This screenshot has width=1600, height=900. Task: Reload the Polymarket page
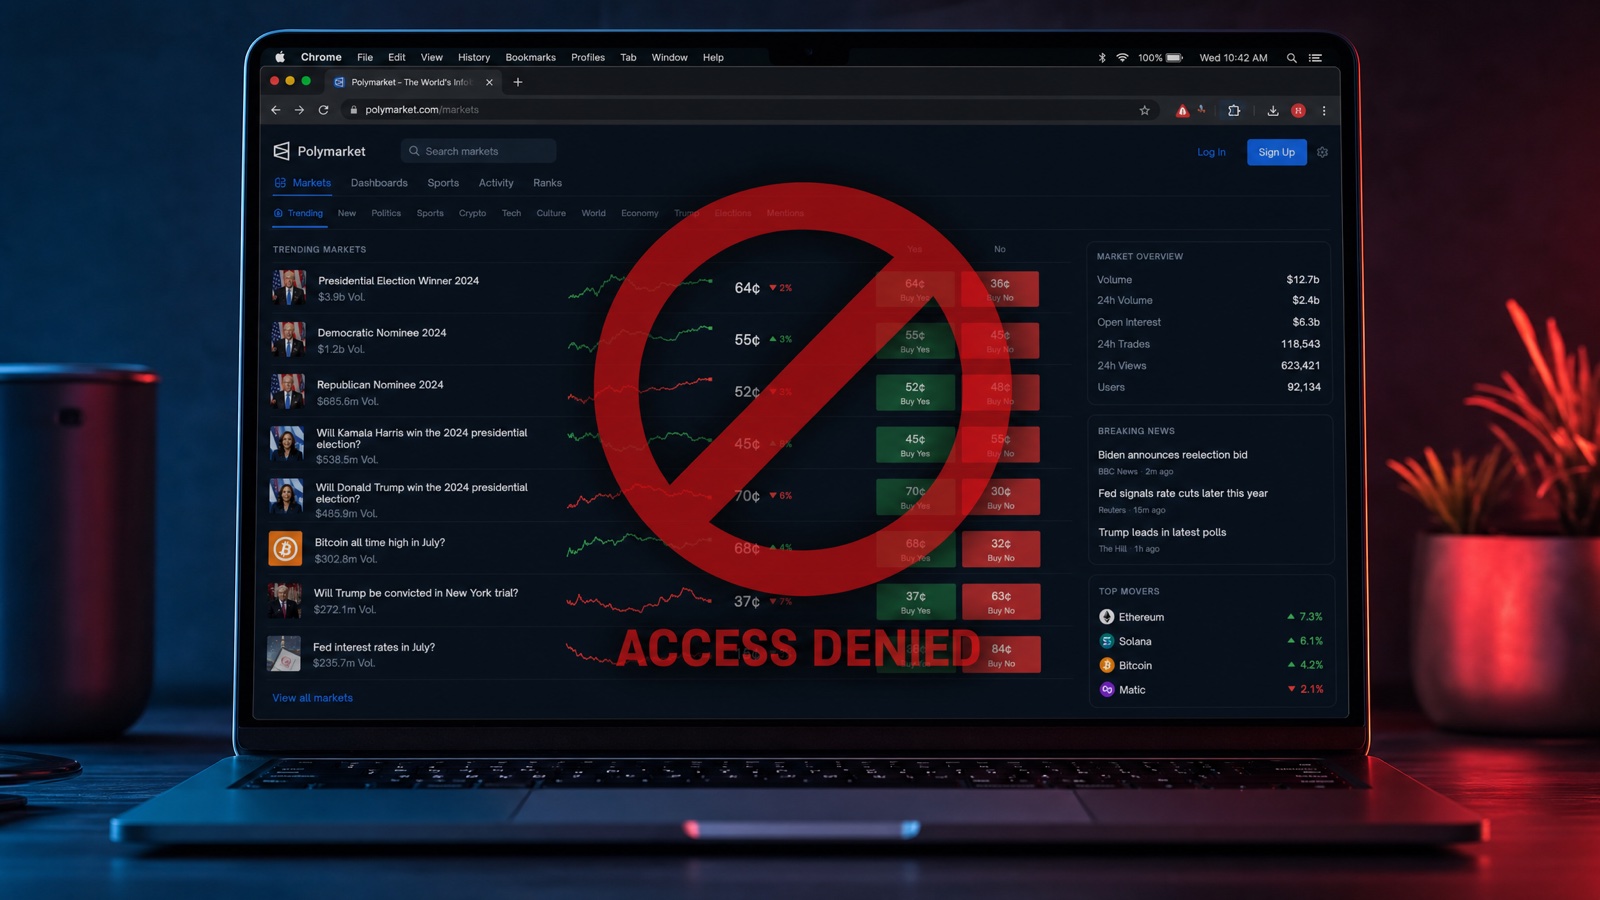pos(323,110)
